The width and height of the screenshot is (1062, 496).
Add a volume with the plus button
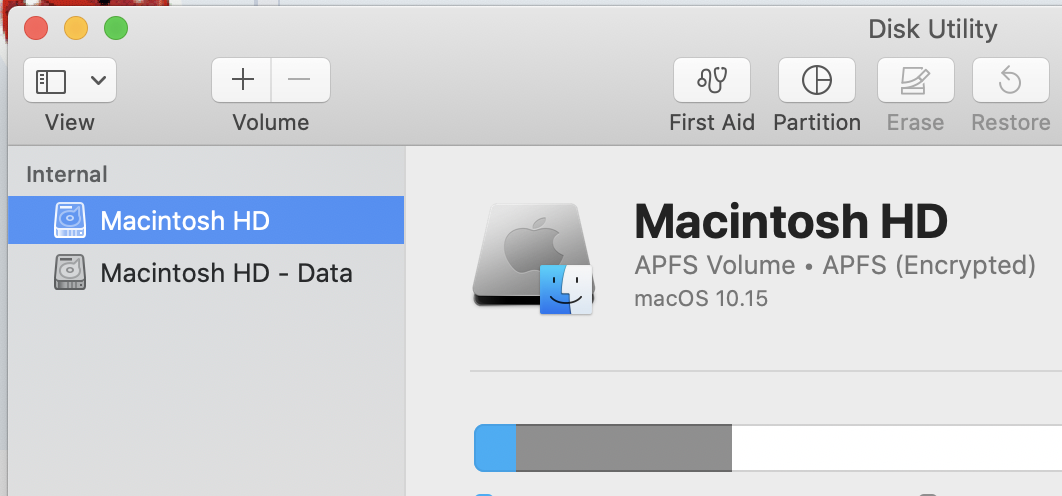pos(242,80)
